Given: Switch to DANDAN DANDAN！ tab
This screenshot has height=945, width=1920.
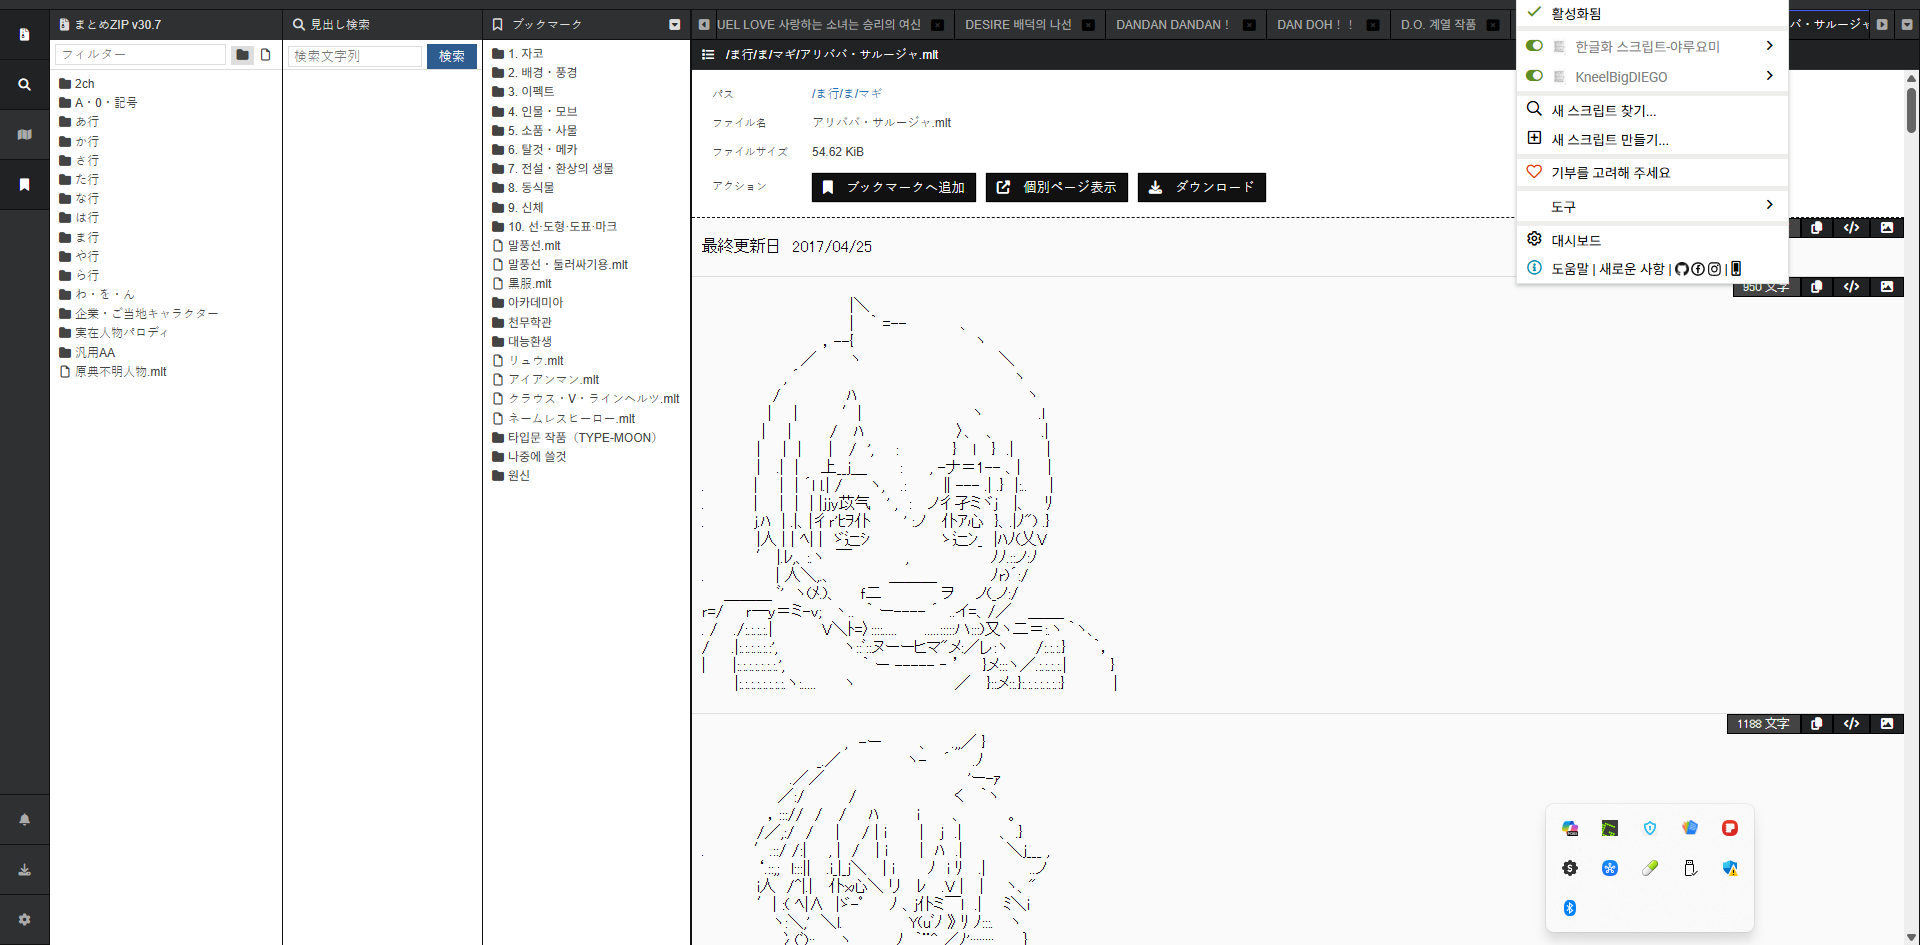Looking at the screenshot, I should [x=1172, y=25].
